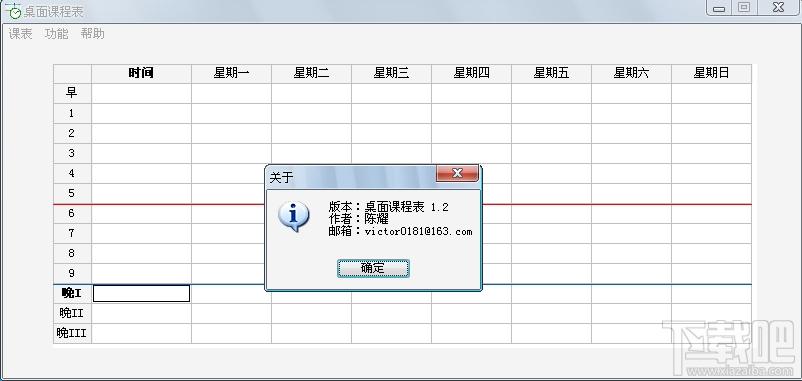Screen dimensions: 802x381
Task: Click the 星期二 cell in 晚III row
Action: click(311, 333)
